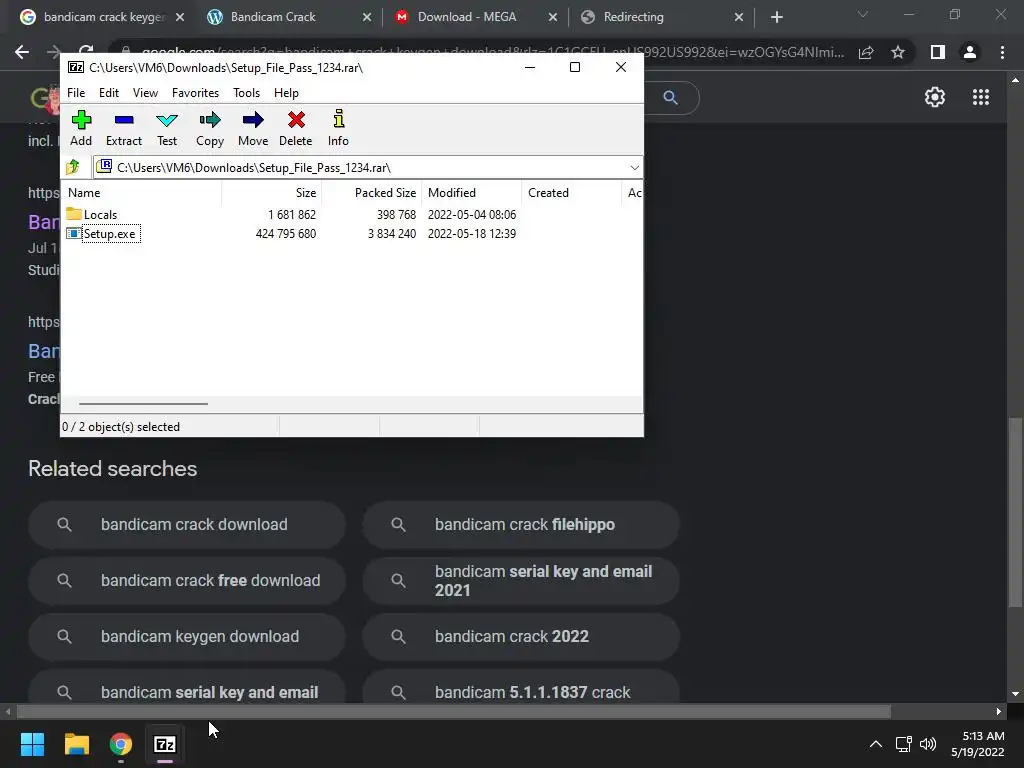1024x768 pixels.
Task: Open the Info tool
Action: tap(338, 128)
